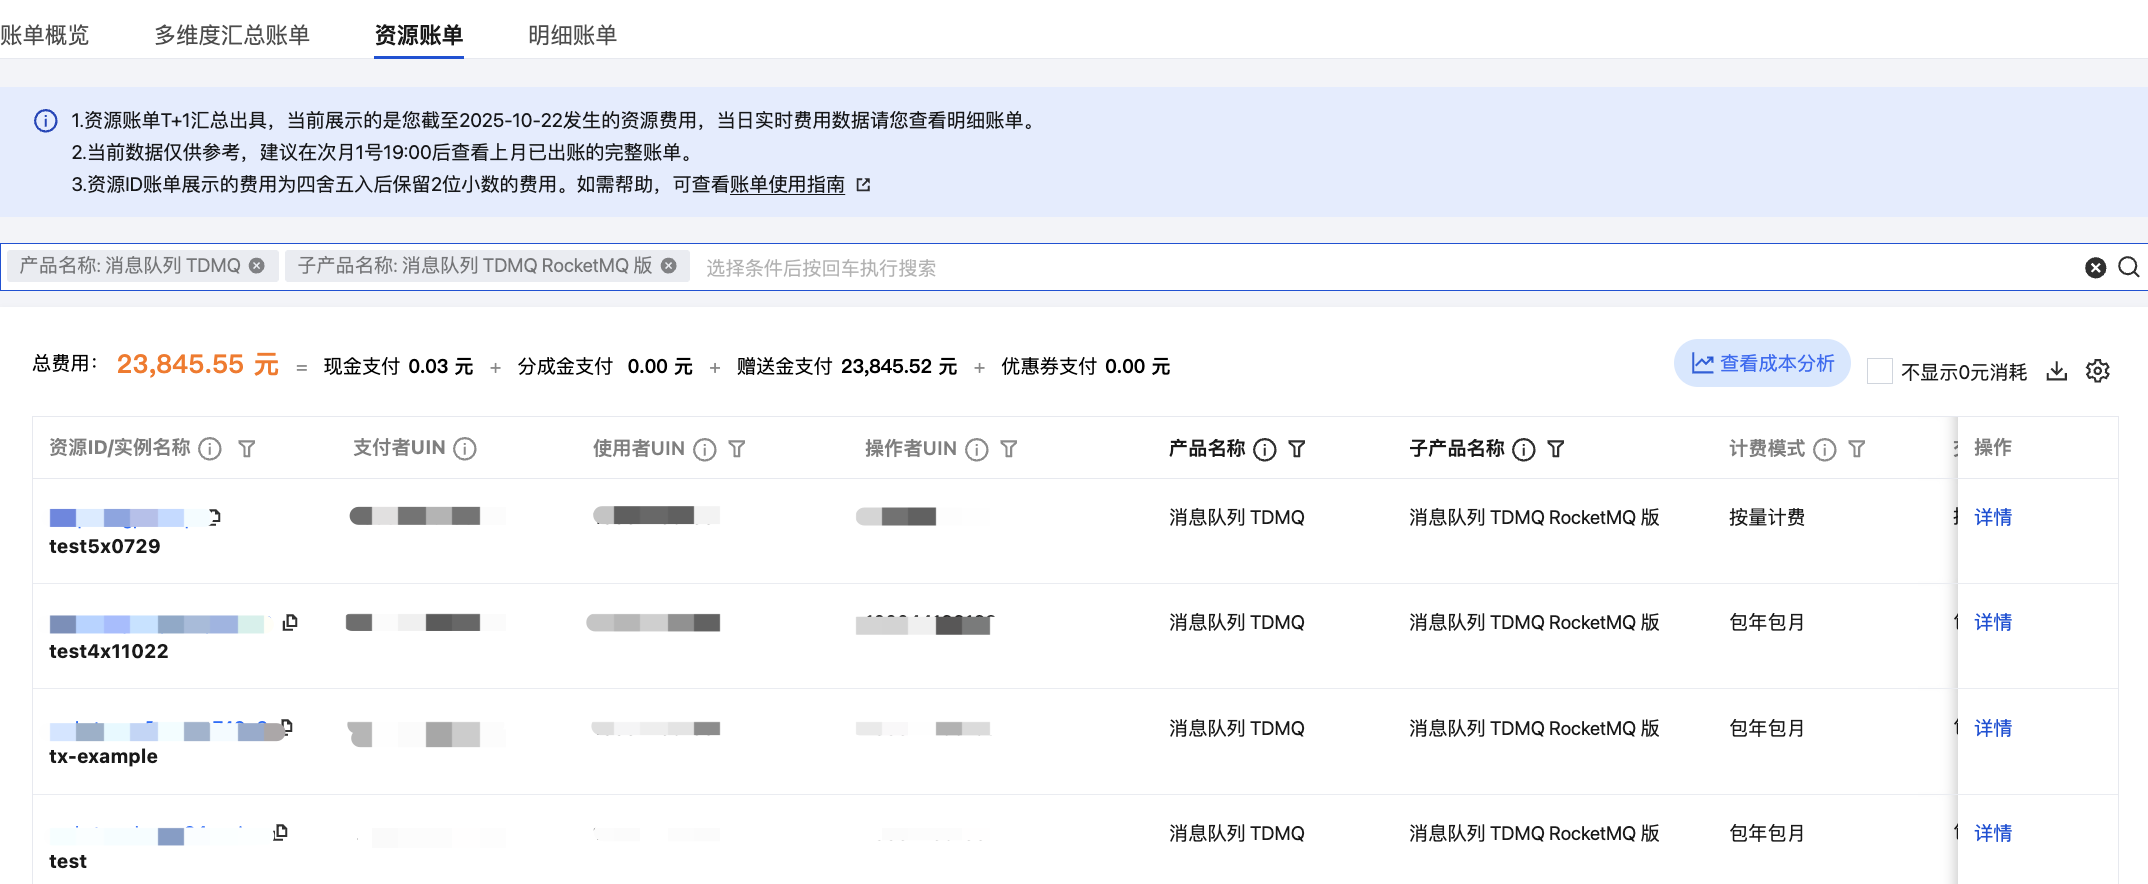
Task: Copy the resource ID for test4x11022
Action: click(x=290, y=622)
